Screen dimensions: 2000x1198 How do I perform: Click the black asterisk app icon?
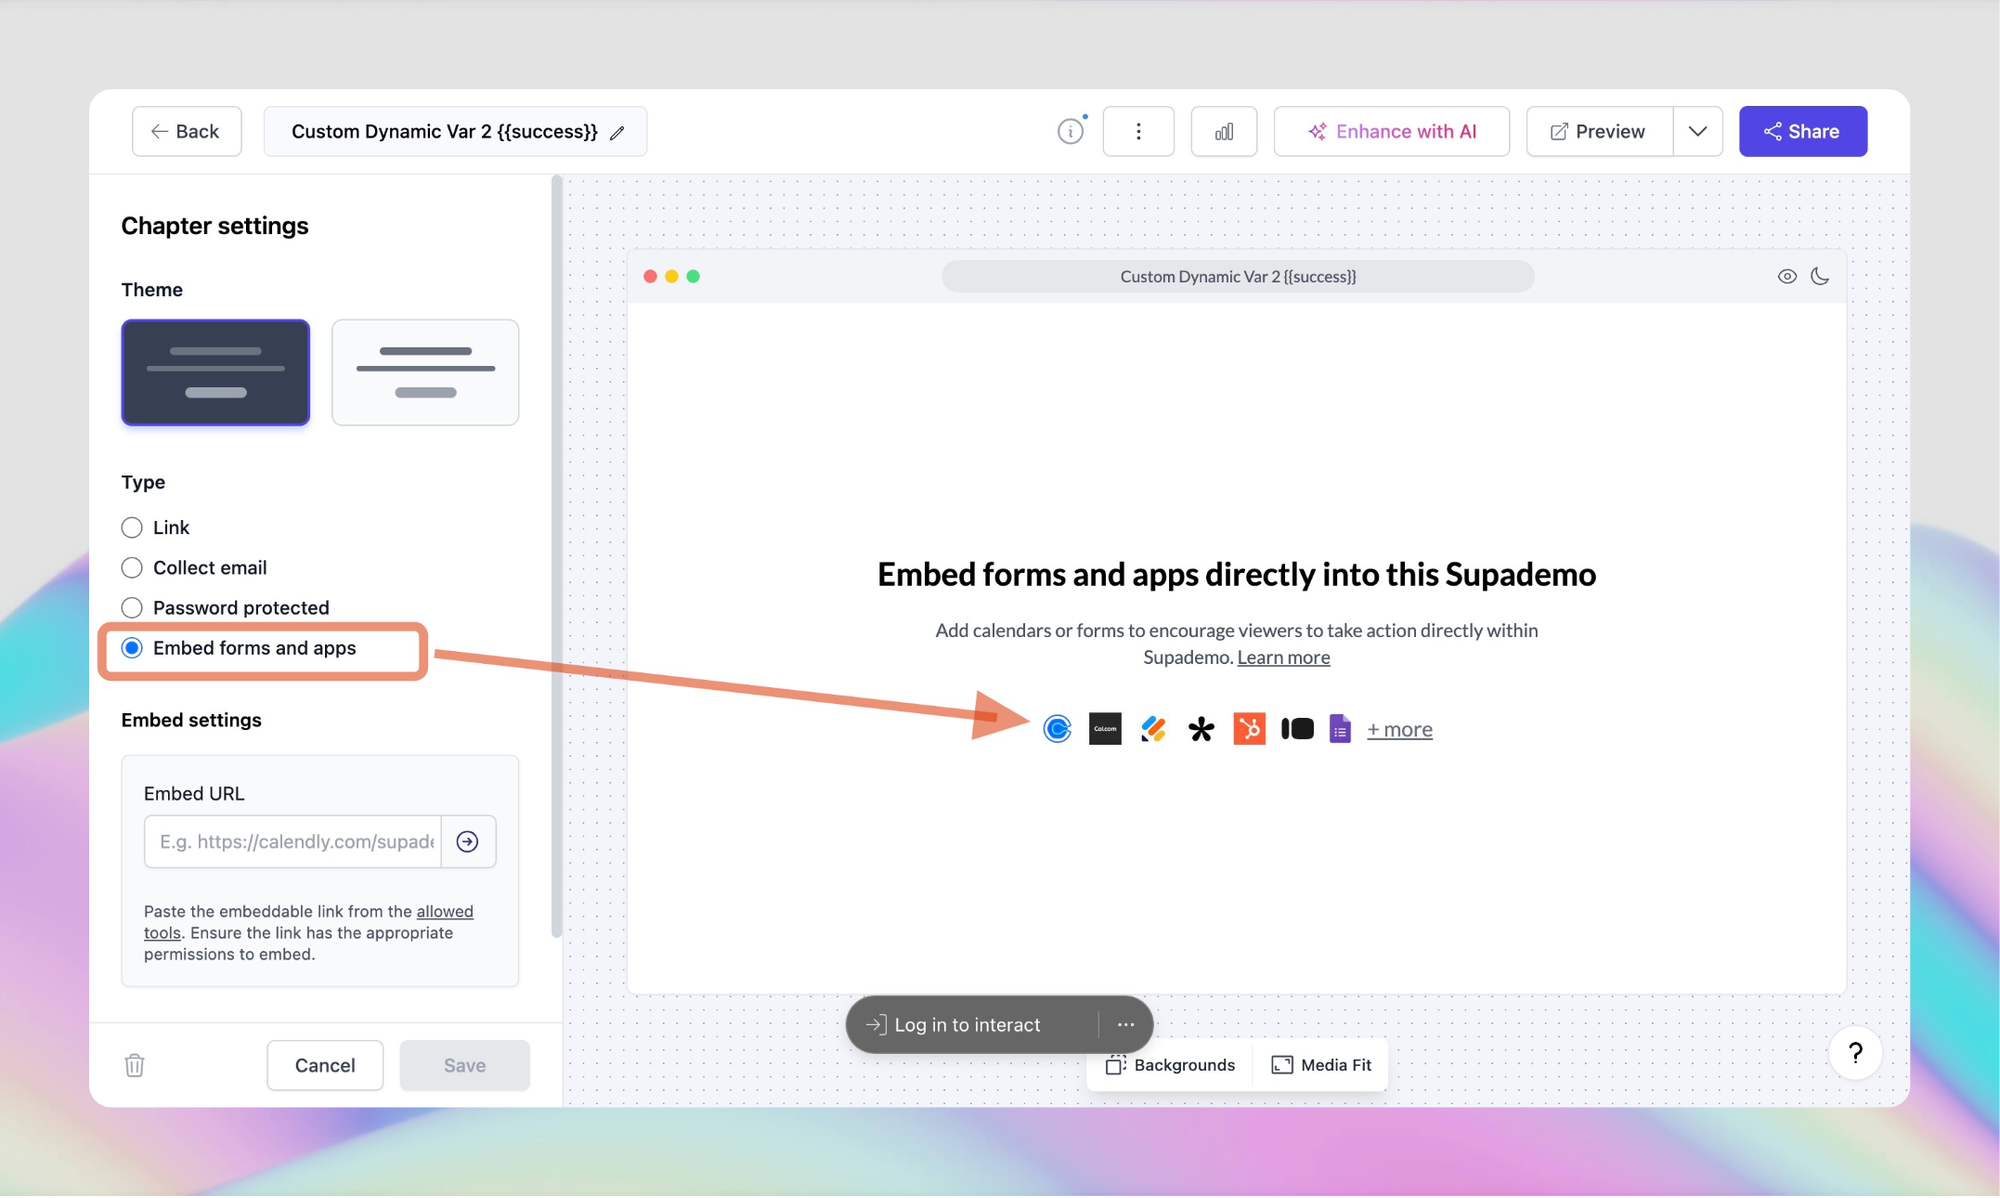1201,729
